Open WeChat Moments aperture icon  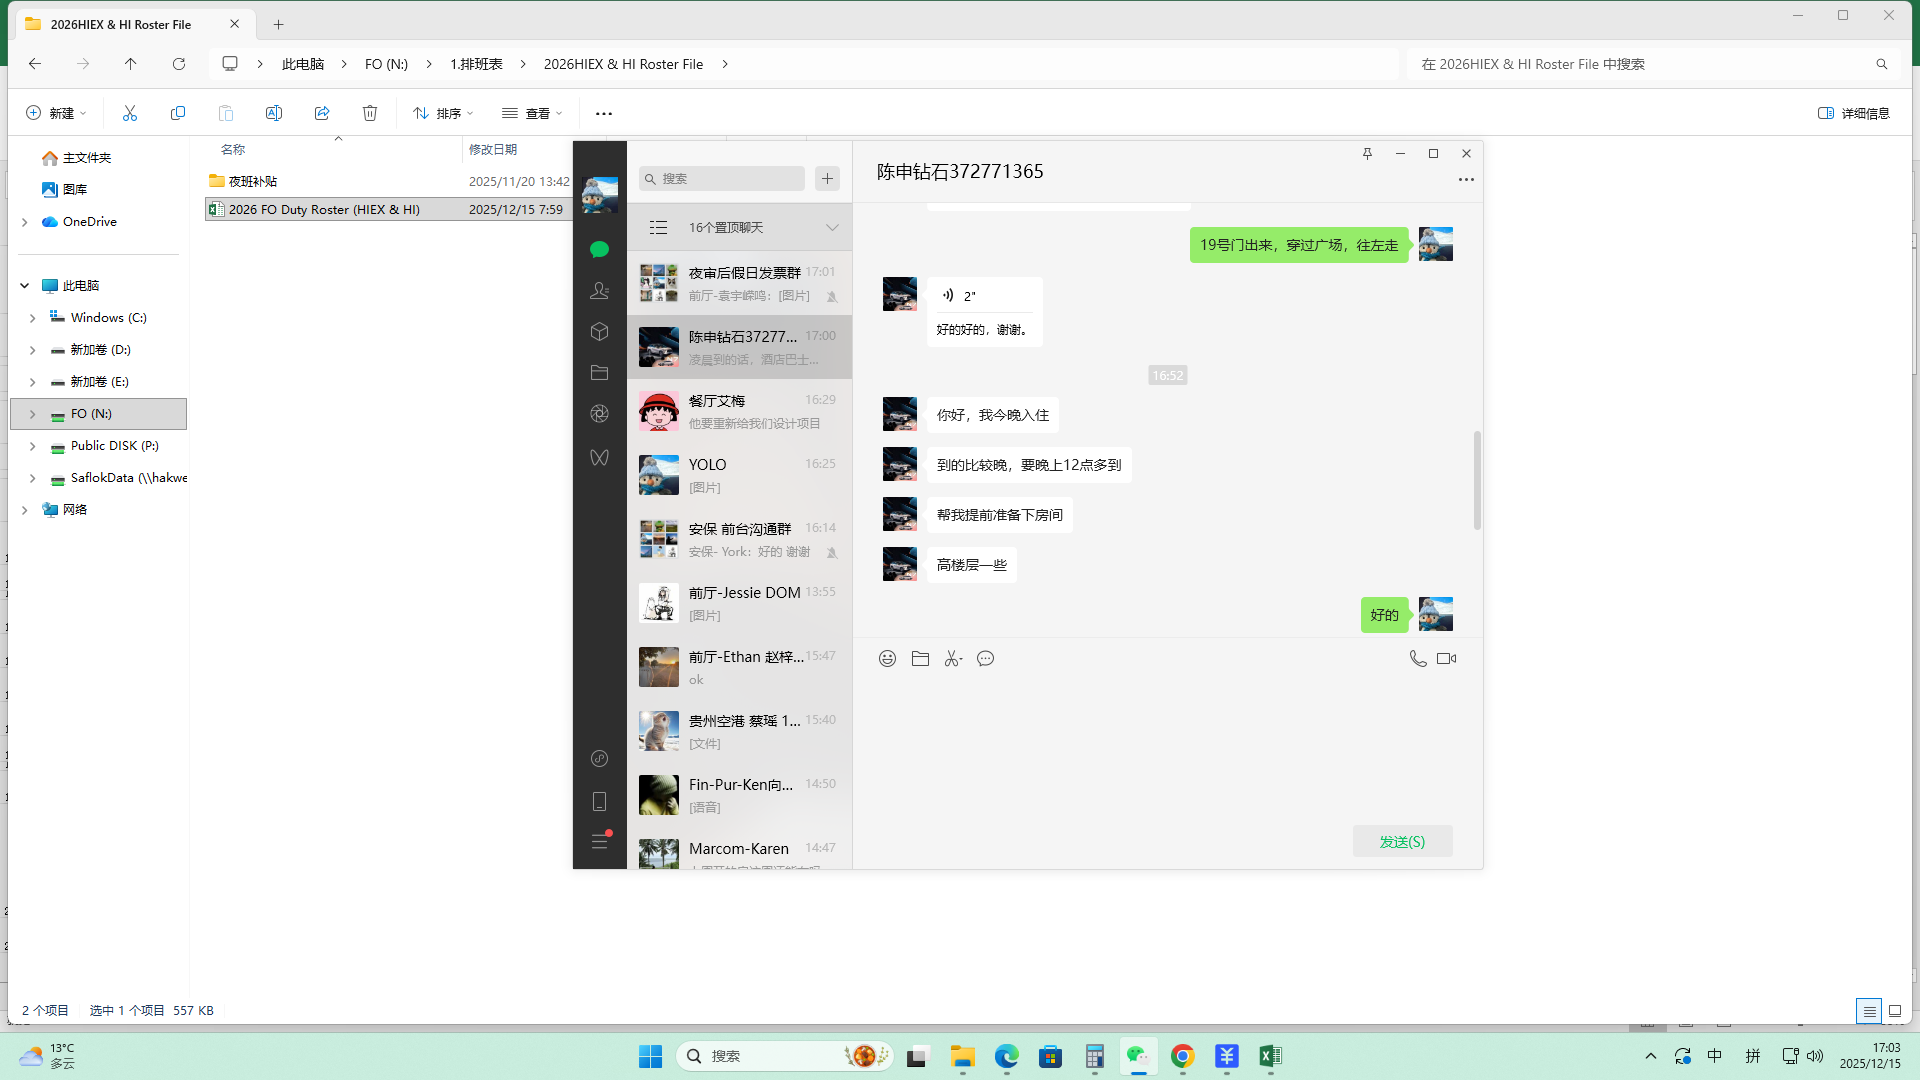point(599,413)
